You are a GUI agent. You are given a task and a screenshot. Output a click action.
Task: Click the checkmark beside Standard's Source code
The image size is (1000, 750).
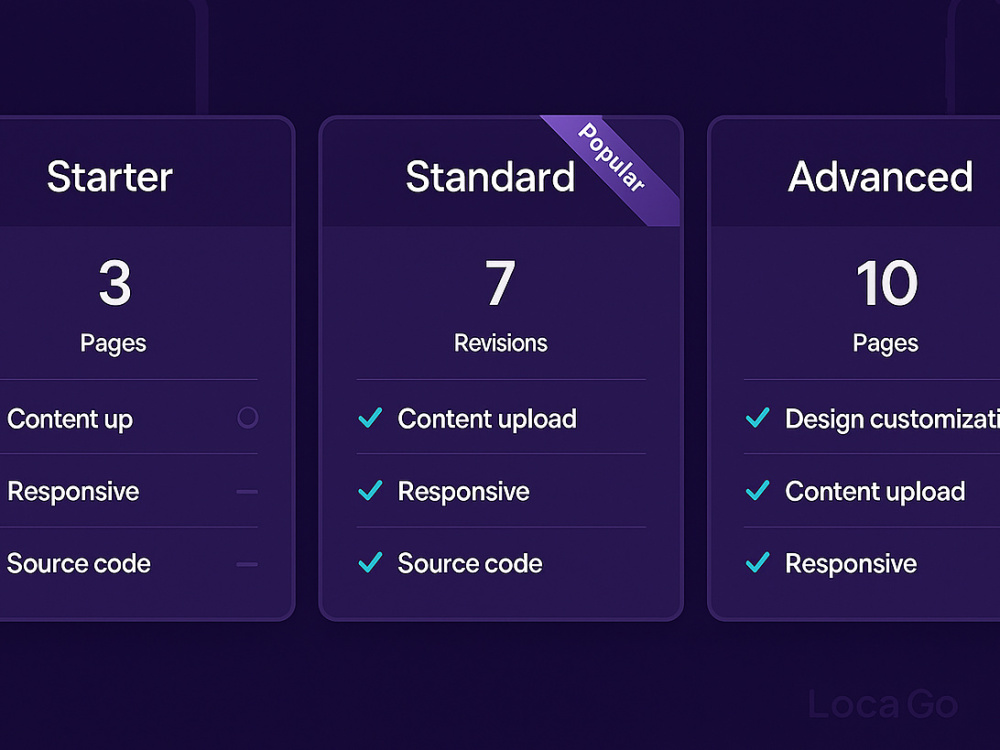pyautogui.click(x=370, y=562)
